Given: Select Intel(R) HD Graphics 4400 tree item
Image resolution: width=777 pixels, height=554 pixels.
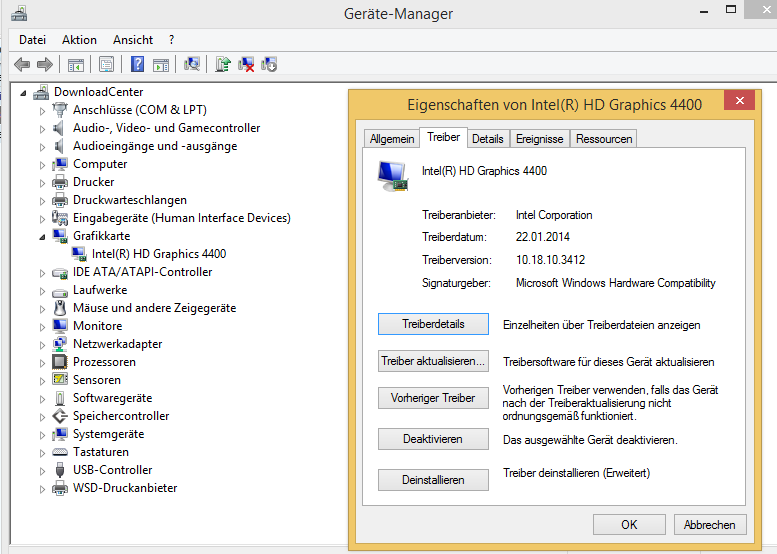Looking at the screenshot, I should point(159,254).
